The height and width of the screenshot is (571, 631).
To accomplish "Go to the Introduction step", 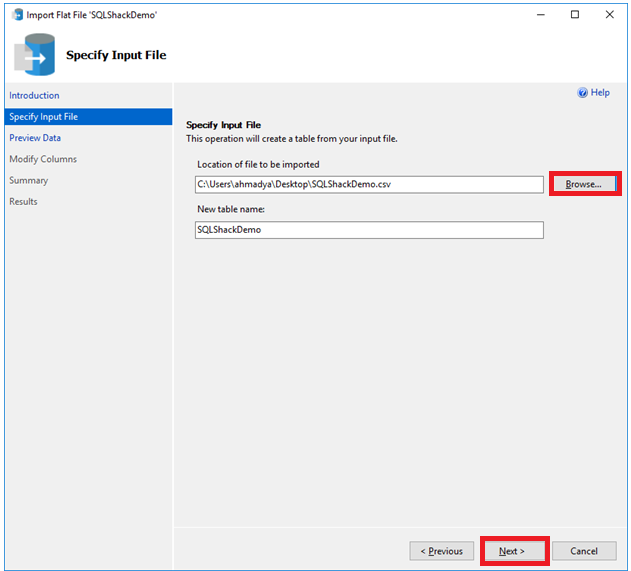I will pos(34,96).
